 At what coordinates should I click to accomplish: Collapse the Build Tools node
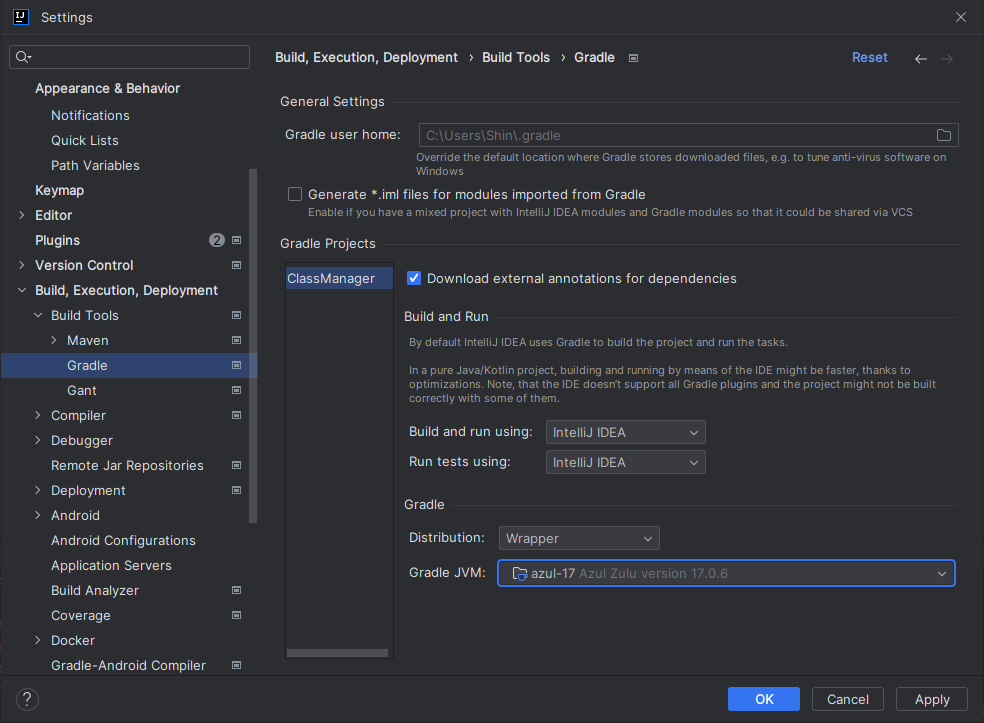(x=38, y=315)
